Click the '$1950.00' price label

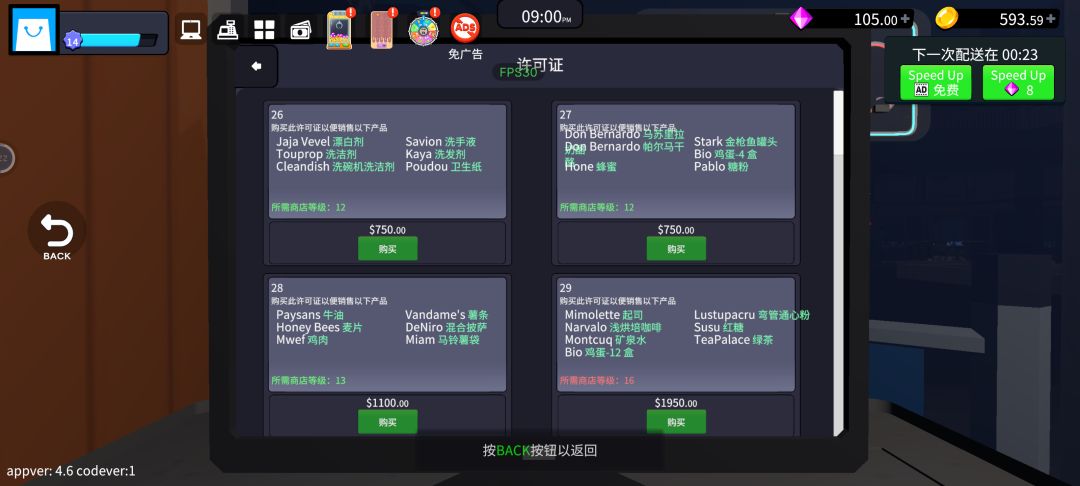[676, 403]
